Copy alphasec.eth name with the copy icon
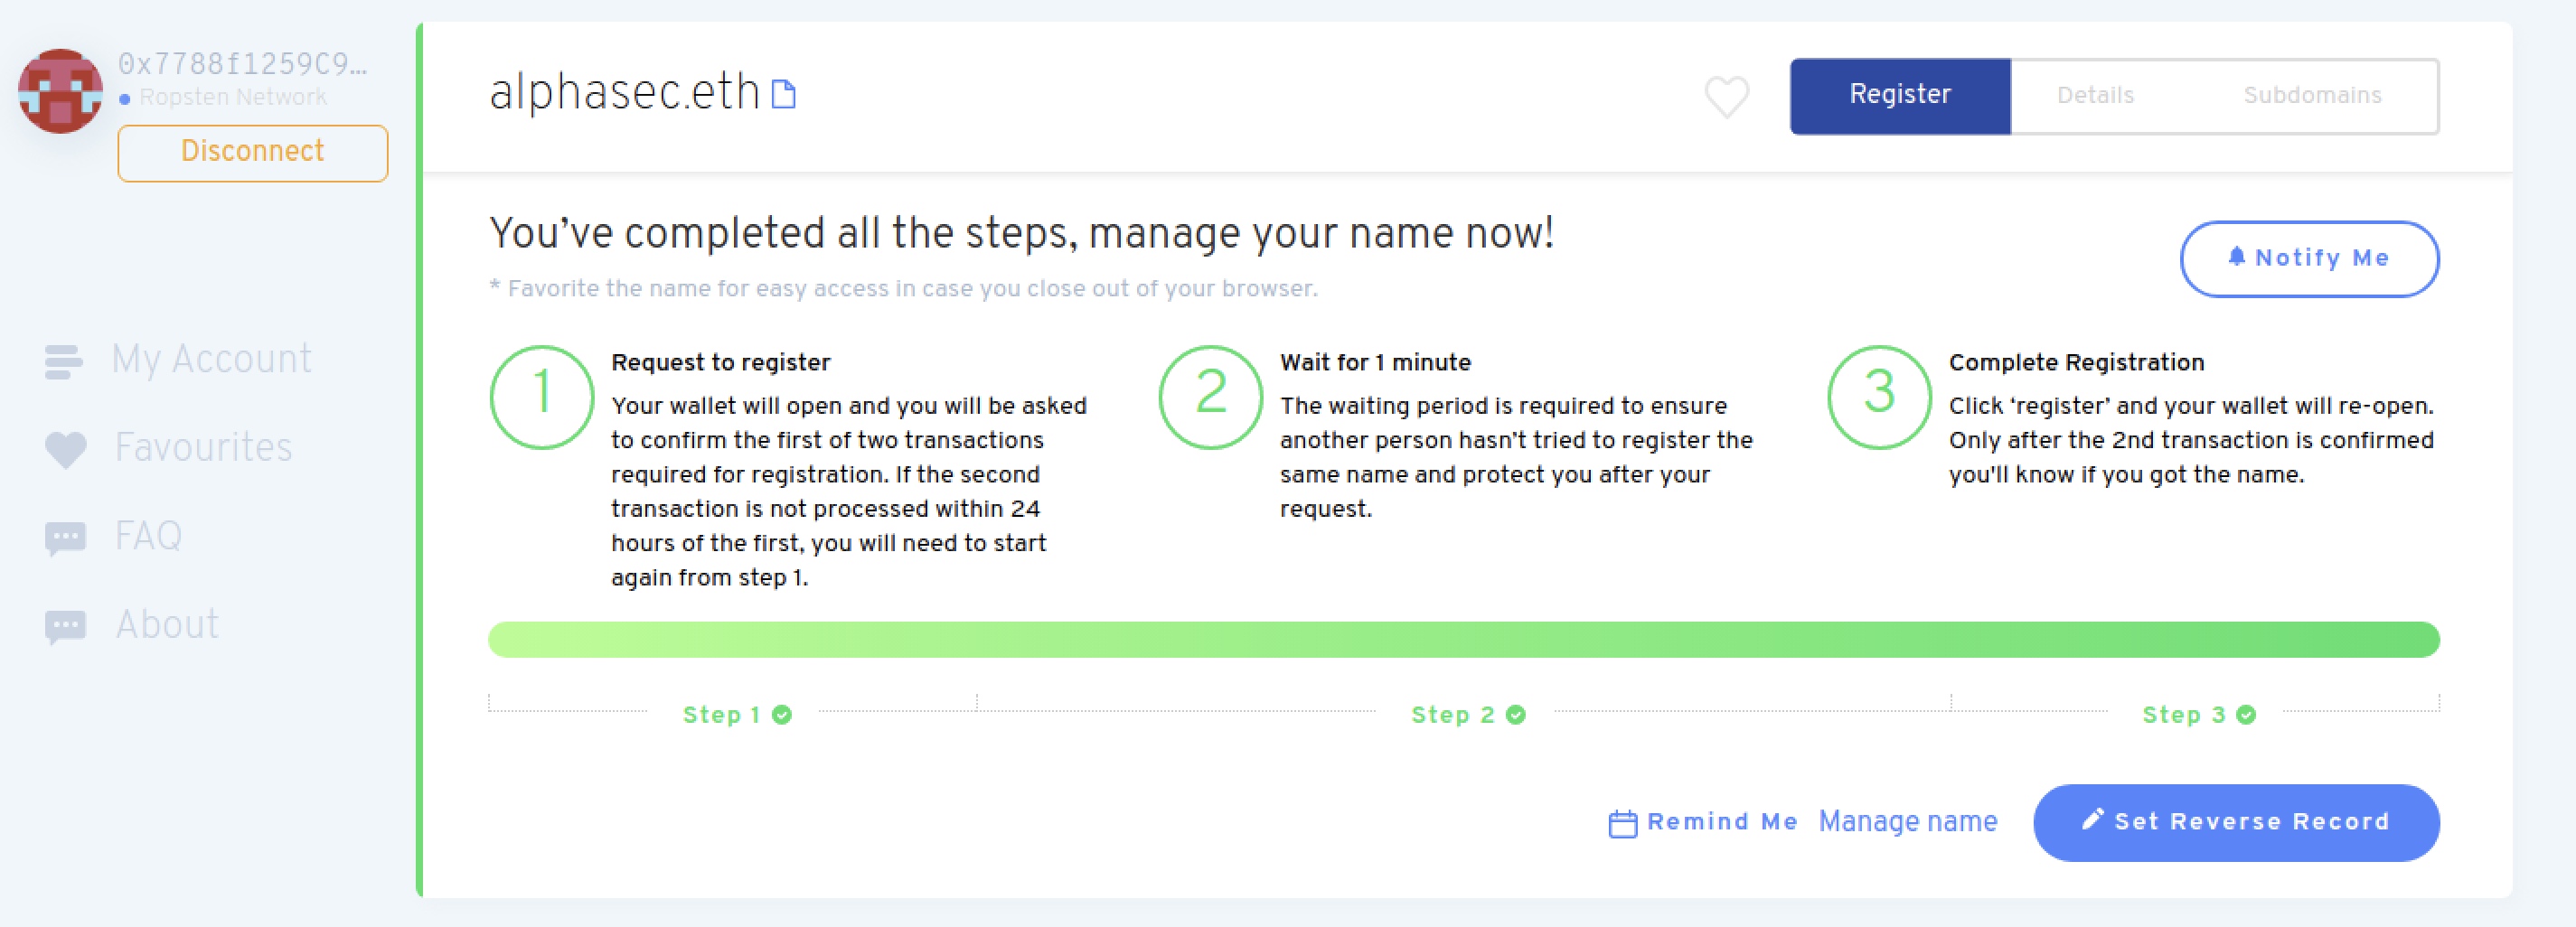 [784, 94]
